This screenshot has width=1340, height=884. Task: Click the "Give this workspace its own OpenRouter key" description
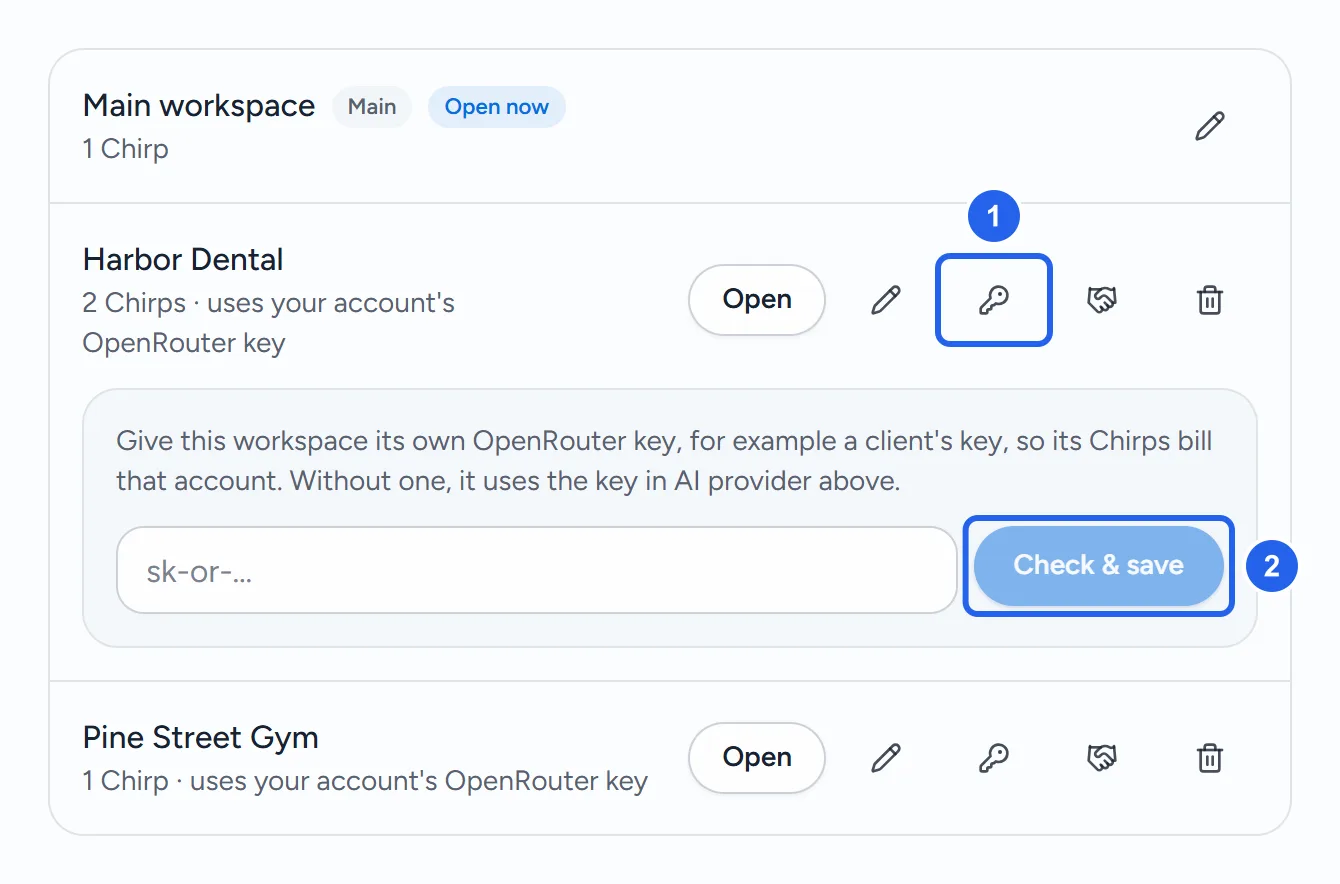point(664,461)
